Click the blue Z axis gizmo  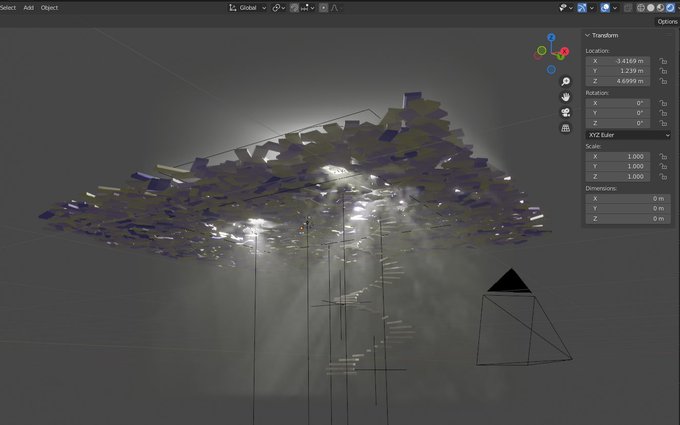pyautogui.click(x=551, y=38)
